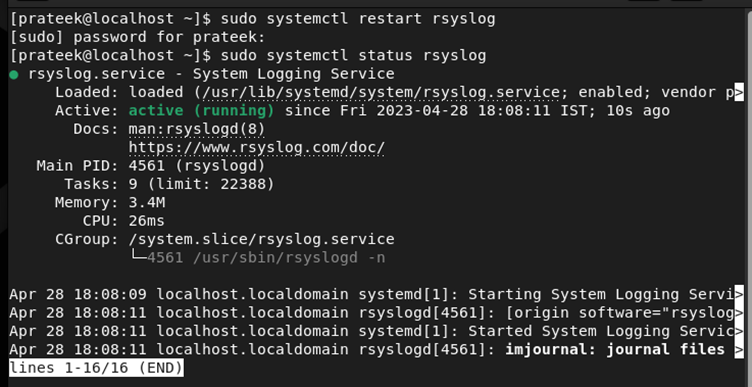Click the /usr/lib/systemd/system/rsyslog.service path link

[x=381, y=93]
